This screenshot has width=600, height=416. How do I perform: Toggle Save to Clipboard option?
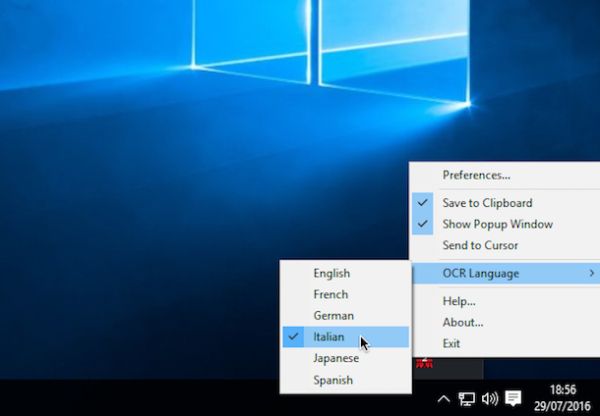point(506,203)
